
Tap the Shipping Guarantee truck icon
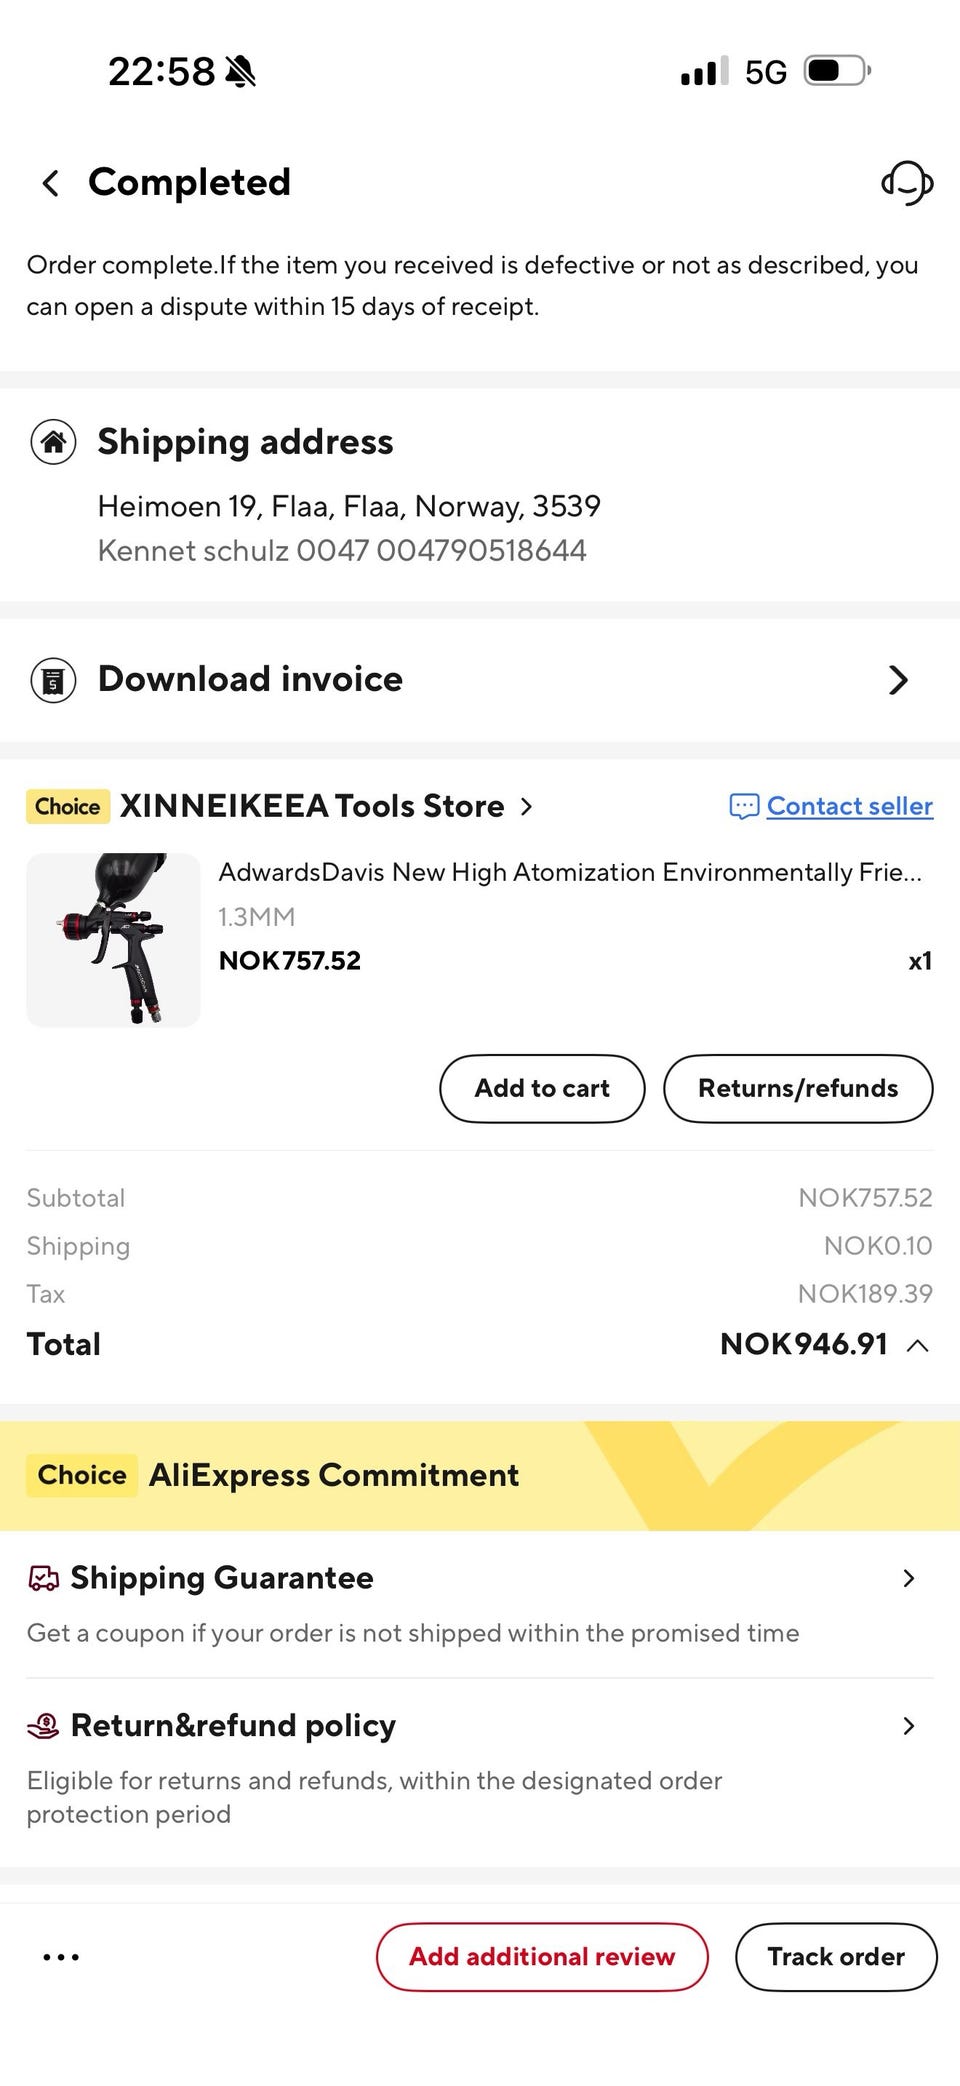[43, 1578]
